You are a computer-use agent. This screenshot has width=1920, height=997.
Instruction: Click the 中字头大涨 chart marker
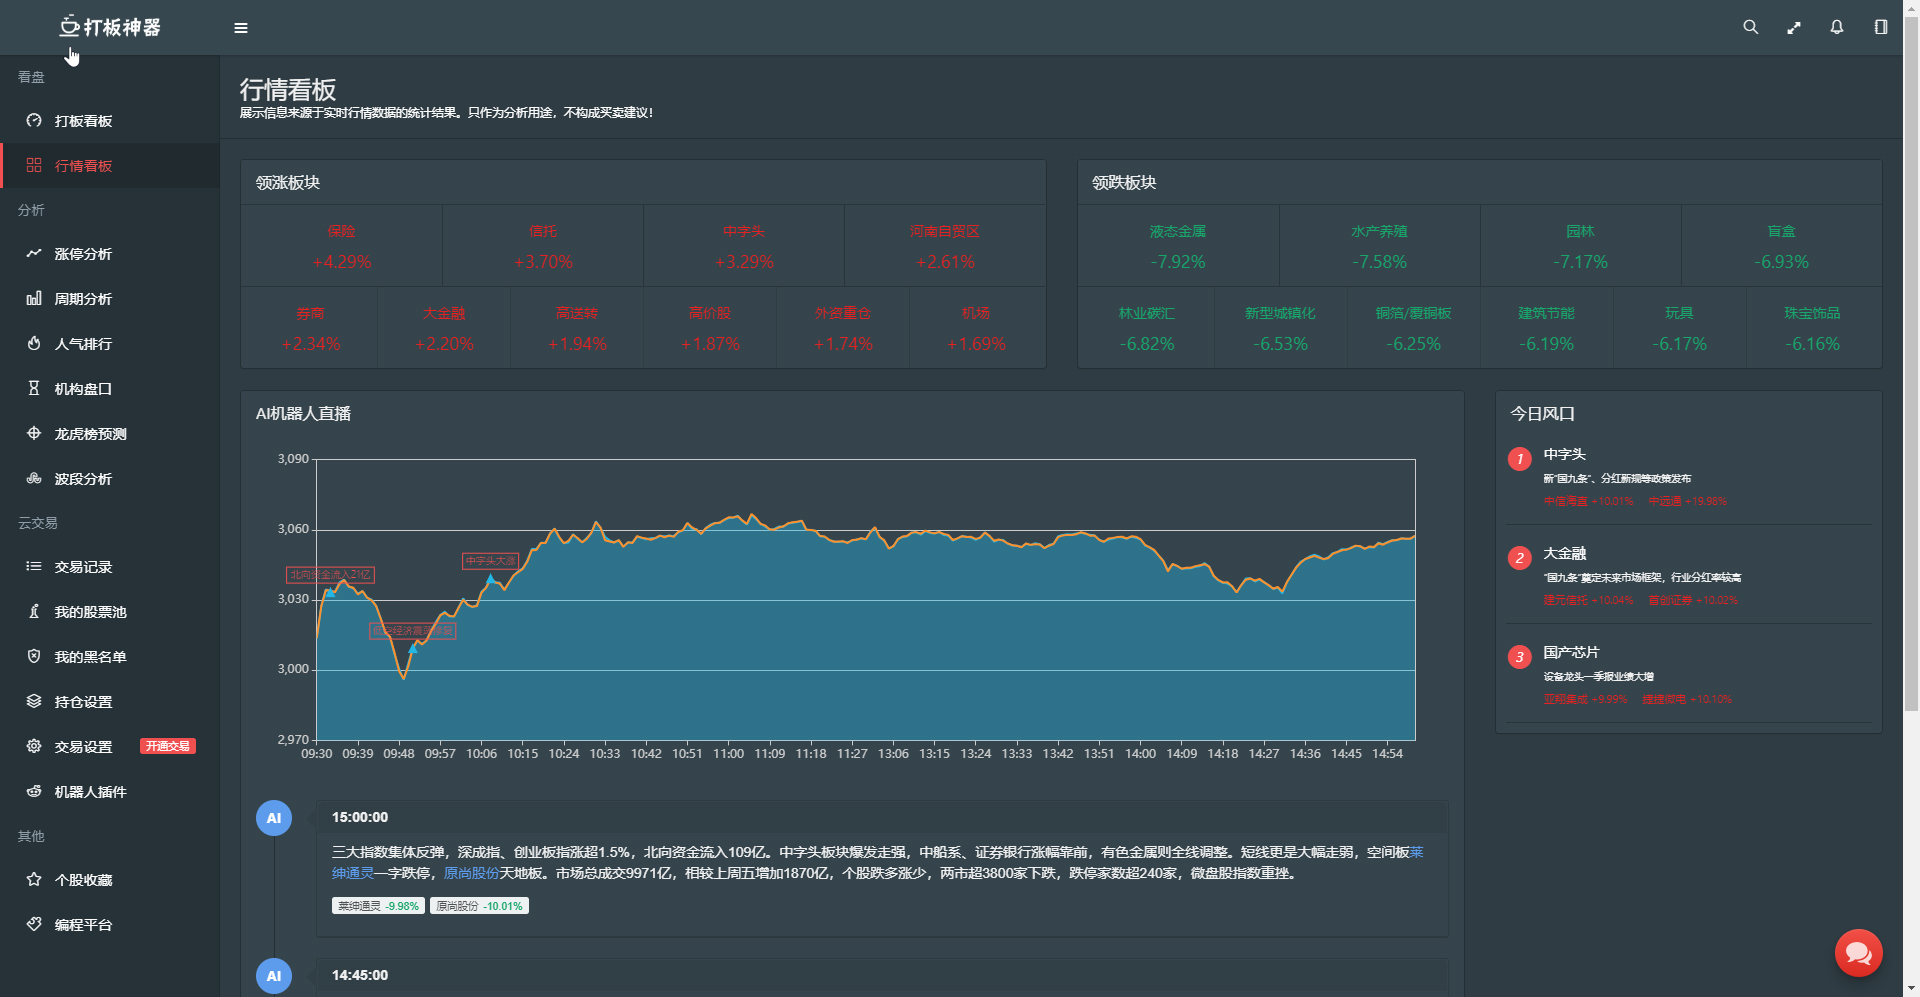(x=490, y=561)
